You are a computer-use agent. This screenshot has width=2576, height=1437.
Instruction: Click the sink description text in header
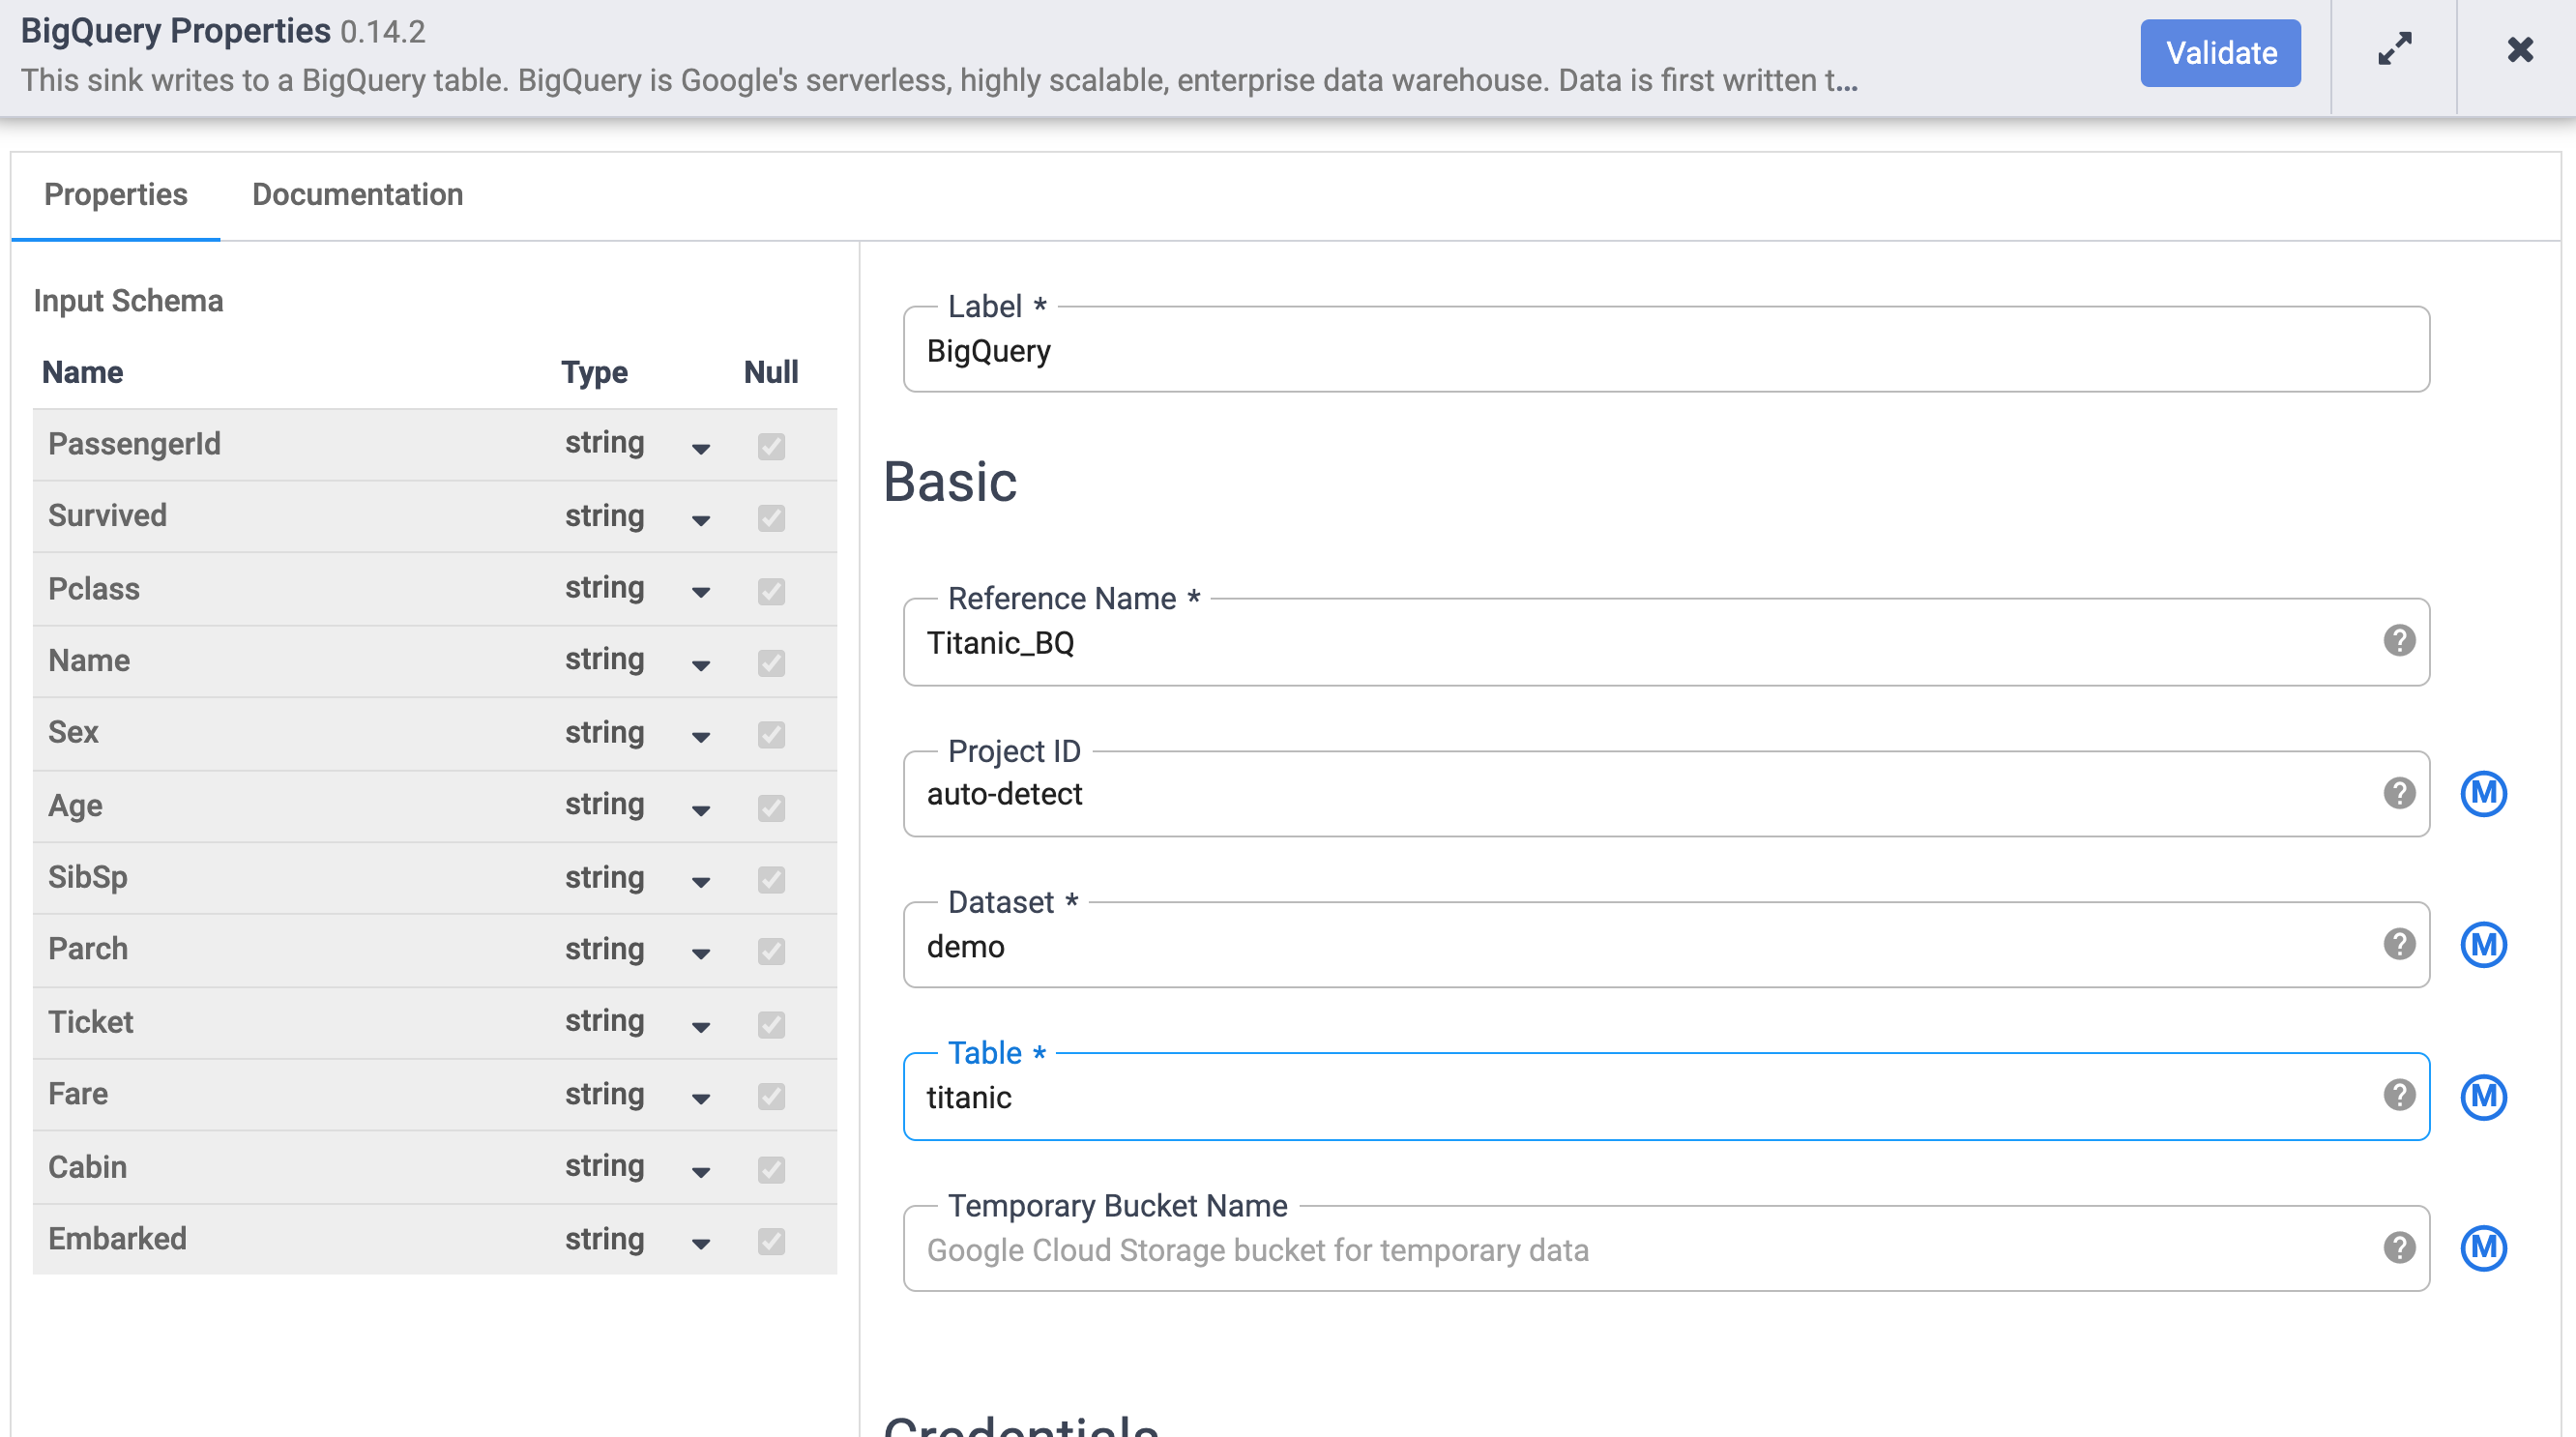click(940, 80)
